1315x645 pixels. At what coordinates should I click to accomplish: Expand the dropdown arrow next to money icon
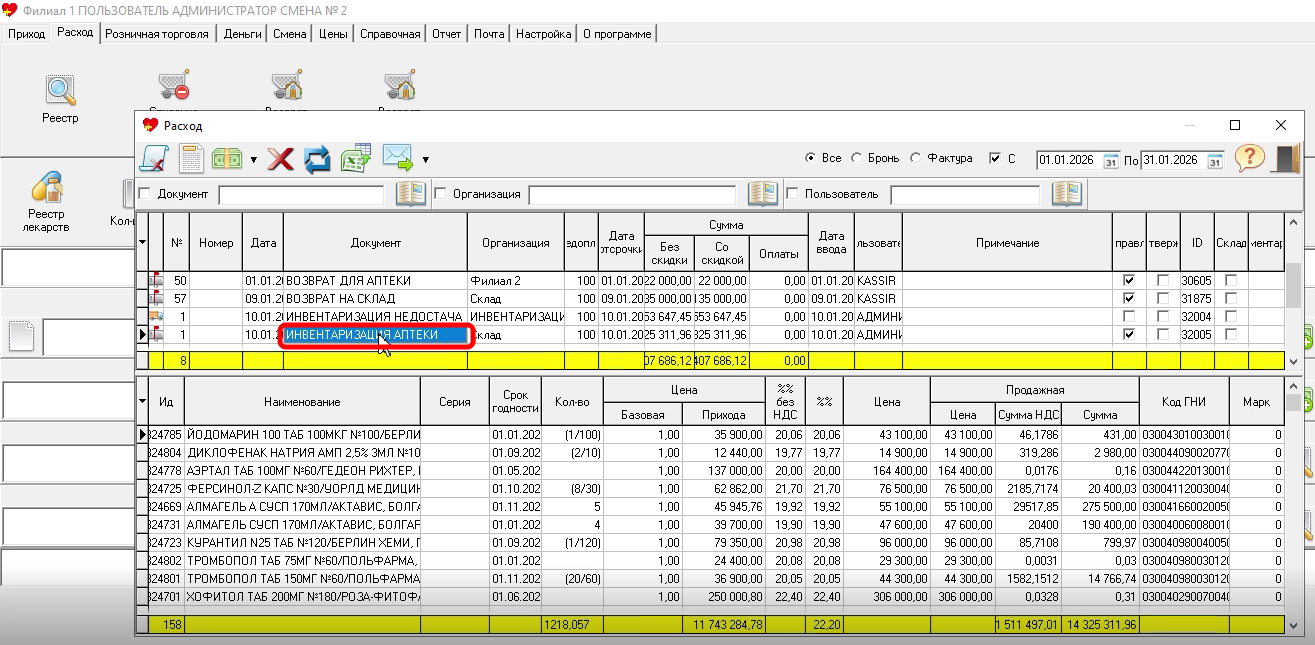254,160
